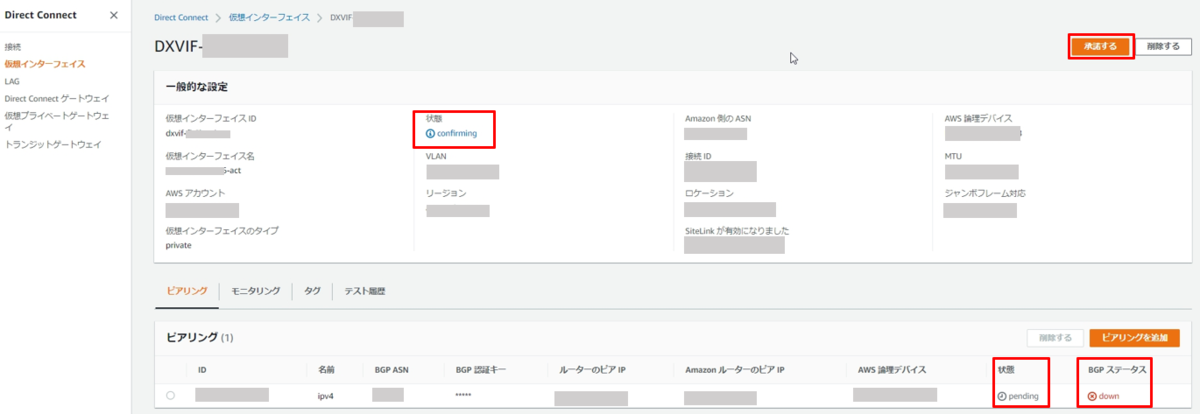Click the ID column header
Screen dimensions: 1200x414
(202, 370)
